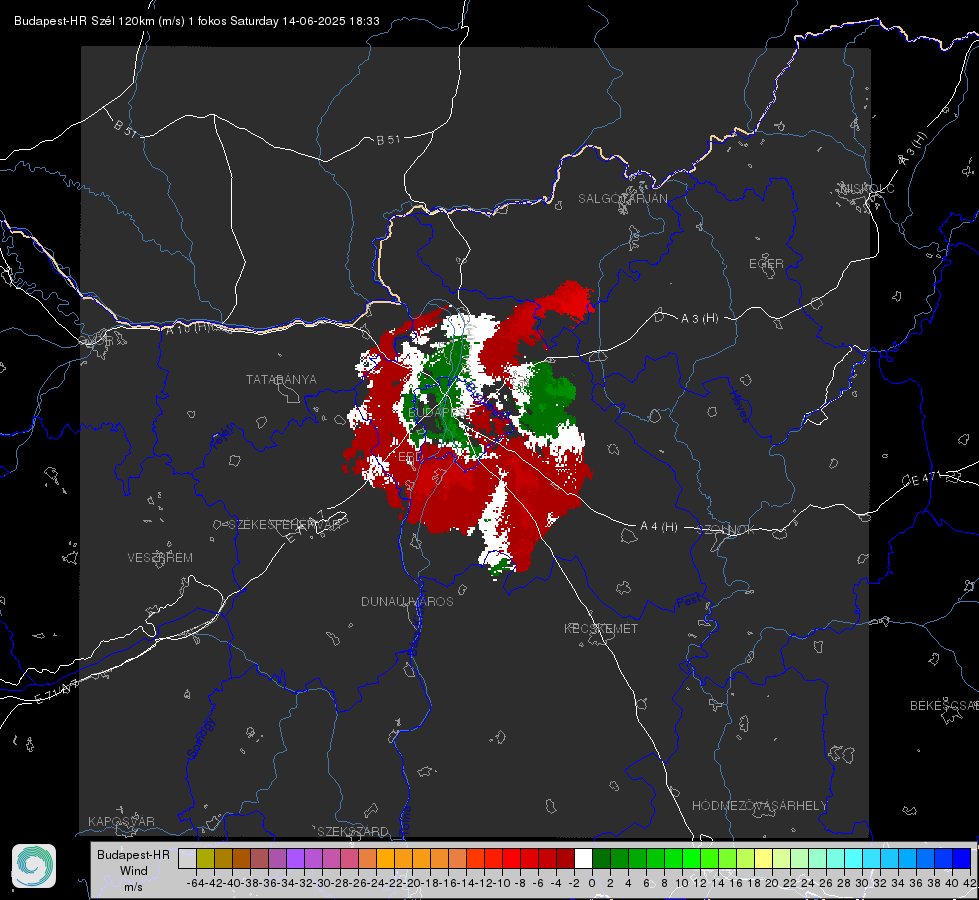Image resolution: width=979 pixels, height=900 pixels.
Task: Click the KECSKEMÉT city label
Action: coord(601,629)
